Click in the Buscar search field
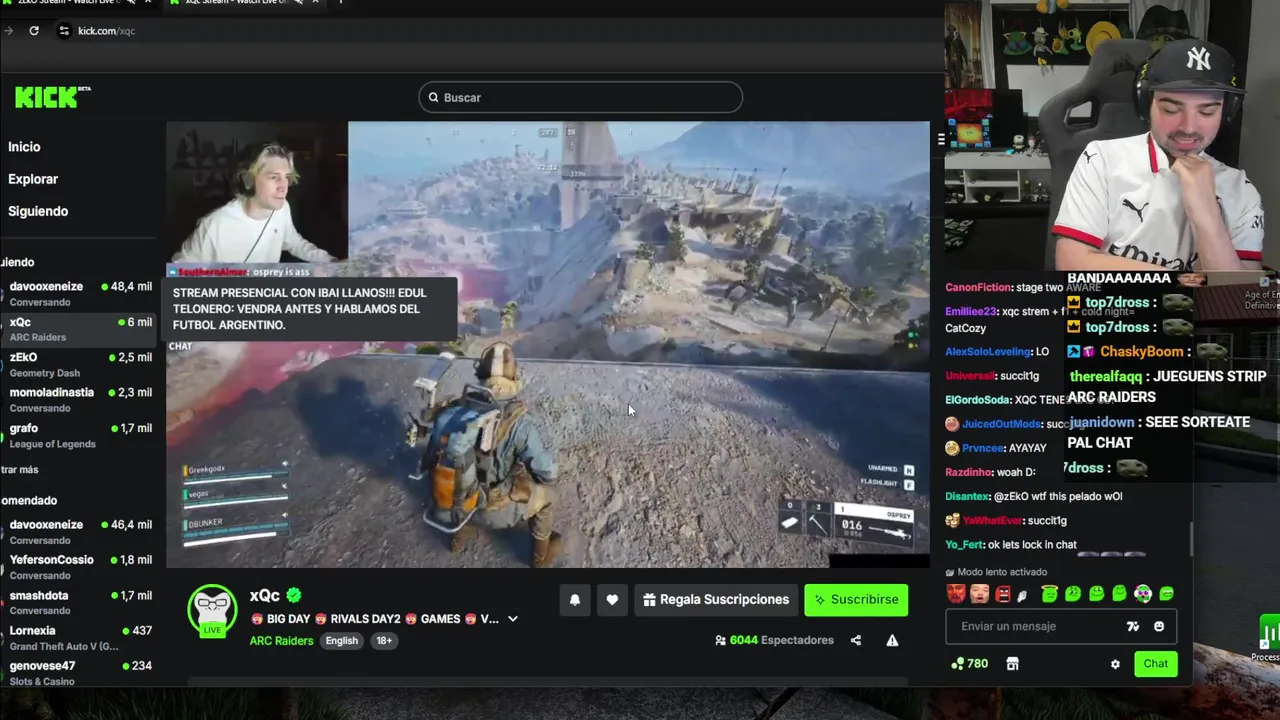The image size is (1280, 720). click(x=580, y=97)
